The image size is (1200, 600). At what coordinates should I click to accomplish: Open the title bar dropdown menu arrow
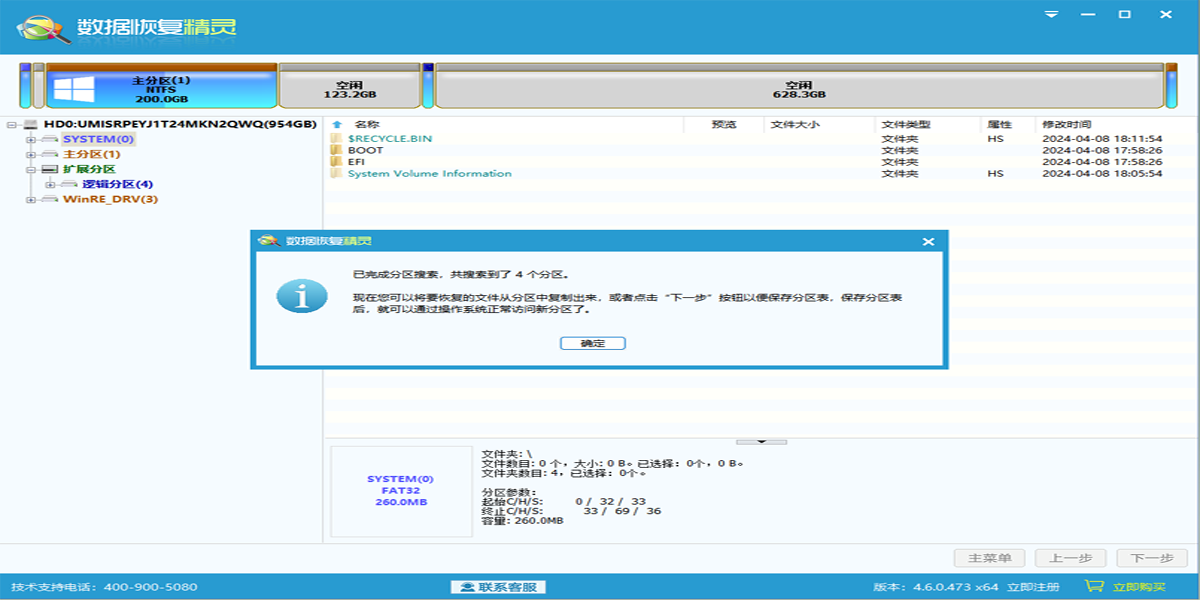click(x=1051, y=15)
